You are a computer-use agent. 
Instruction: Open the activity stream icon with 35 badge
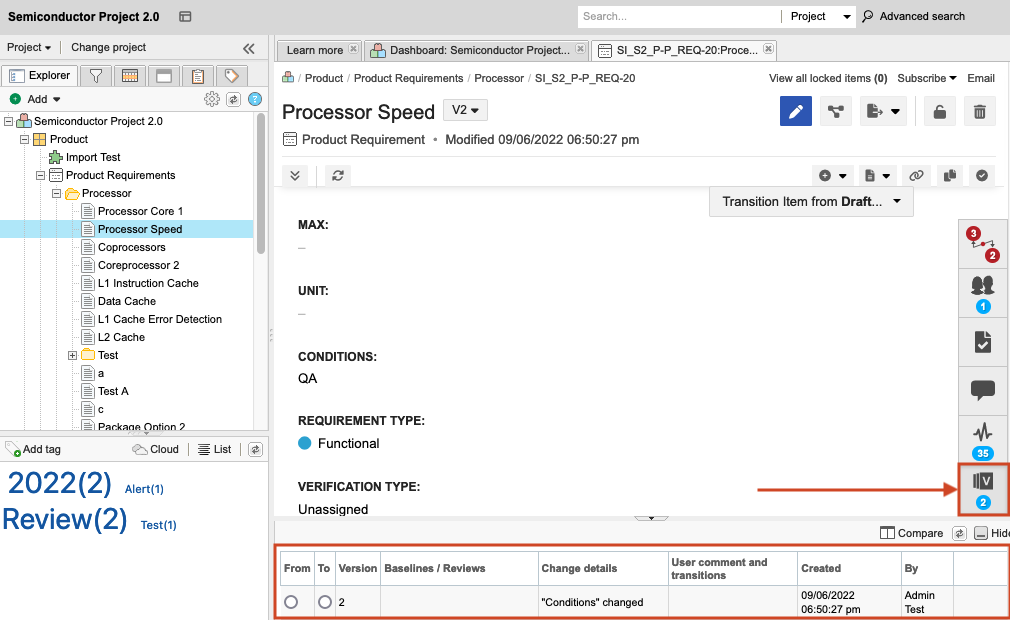tap(983, 439)
